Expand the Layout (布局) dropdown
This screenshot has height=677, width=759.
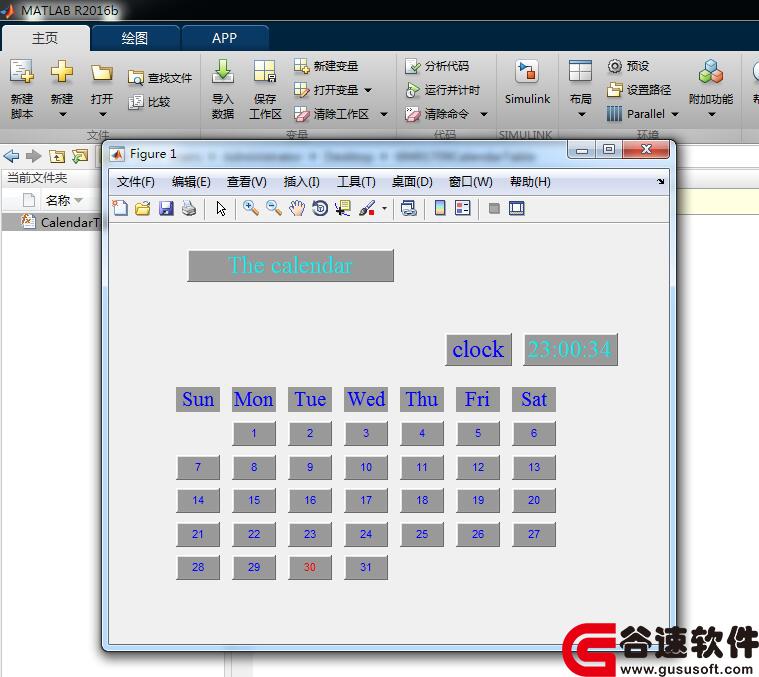(582, 115)
